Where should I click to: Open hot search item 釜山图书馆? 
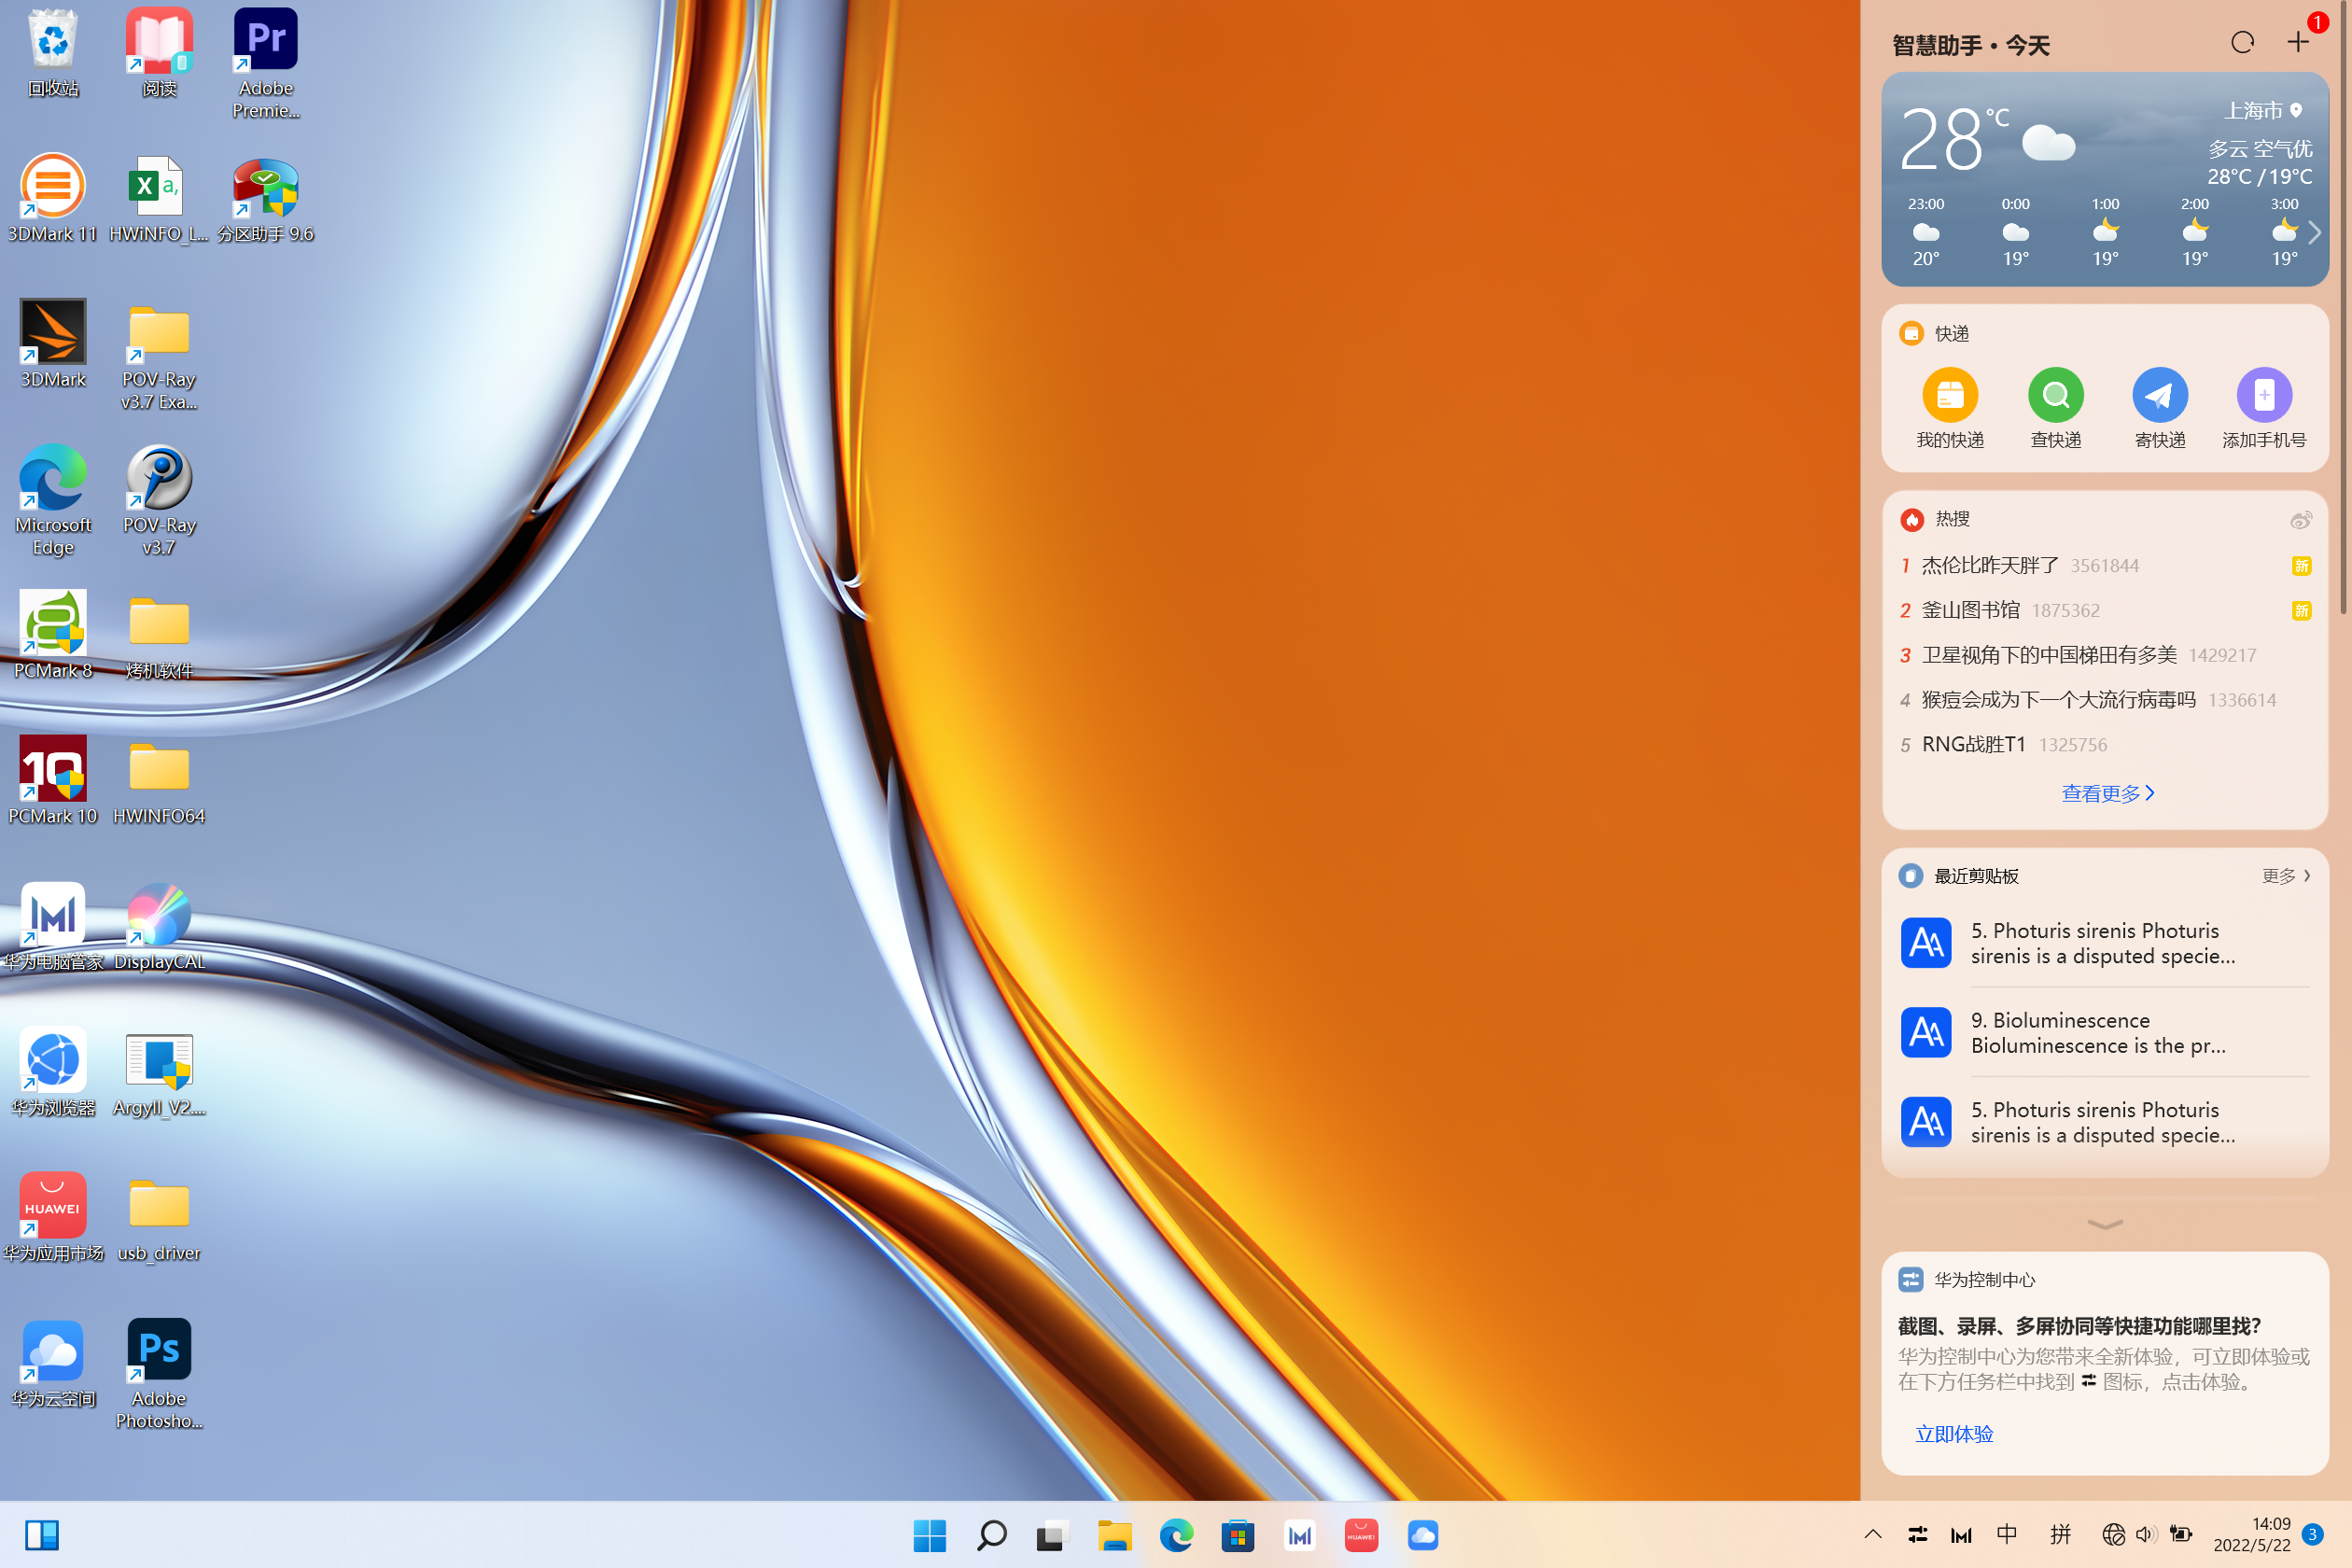pyautogui.click(x=1970, y=610)
